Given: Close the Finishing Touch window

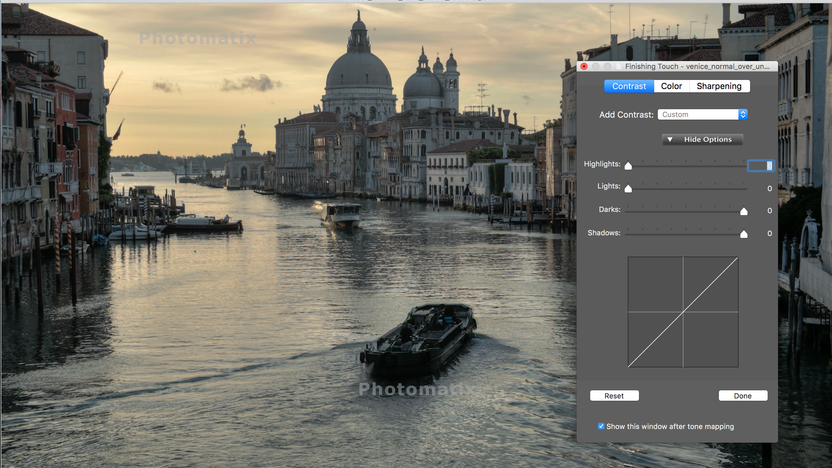Looking at the screenshot, I should point(584,66).
